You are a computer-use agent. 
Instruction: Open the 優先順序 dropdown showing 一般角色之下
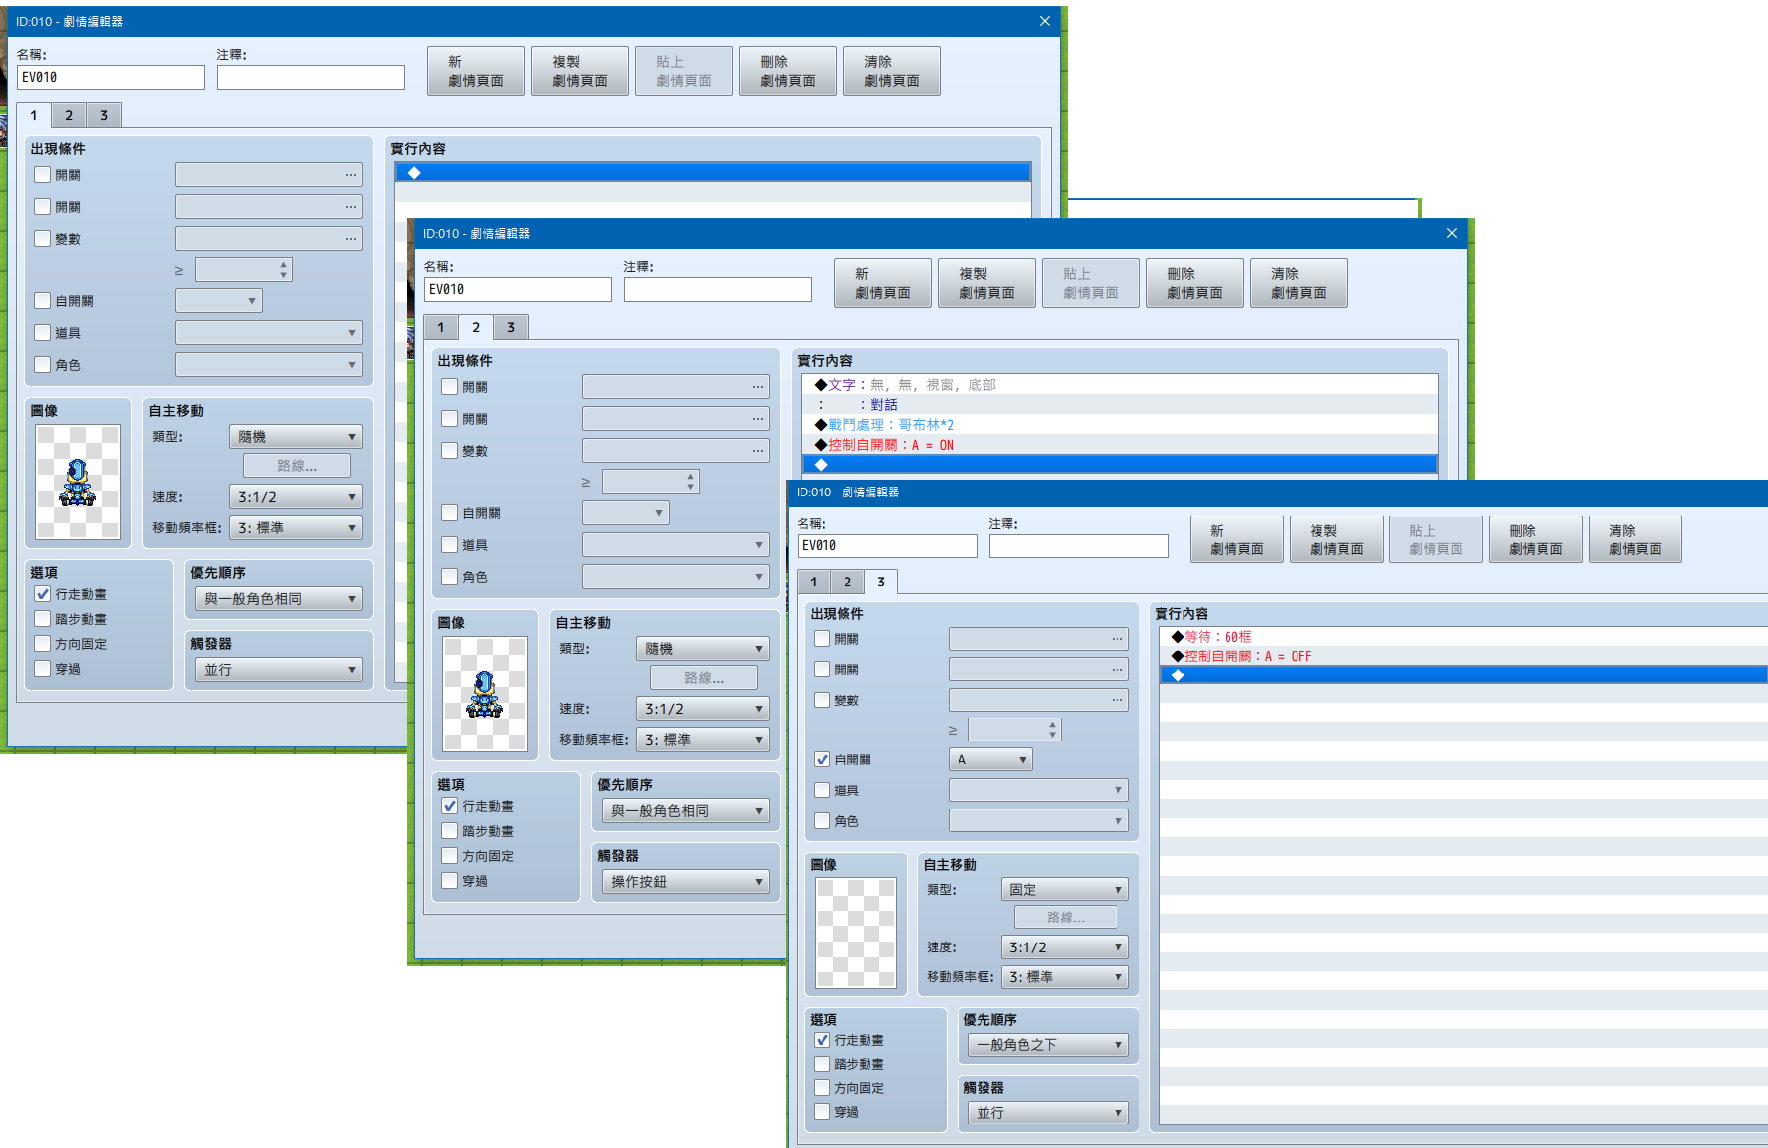[1048, 1045]
